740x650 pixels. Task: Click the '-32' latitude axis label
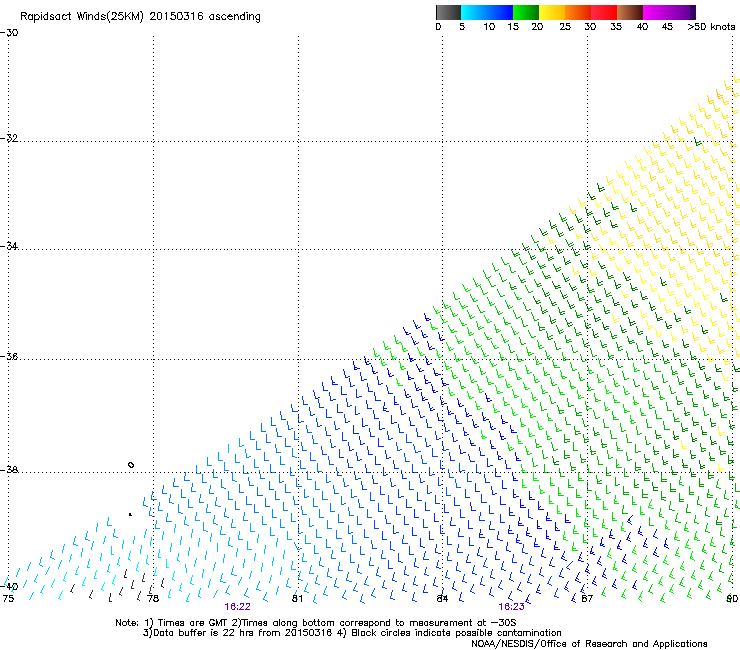tap(10, 138)
